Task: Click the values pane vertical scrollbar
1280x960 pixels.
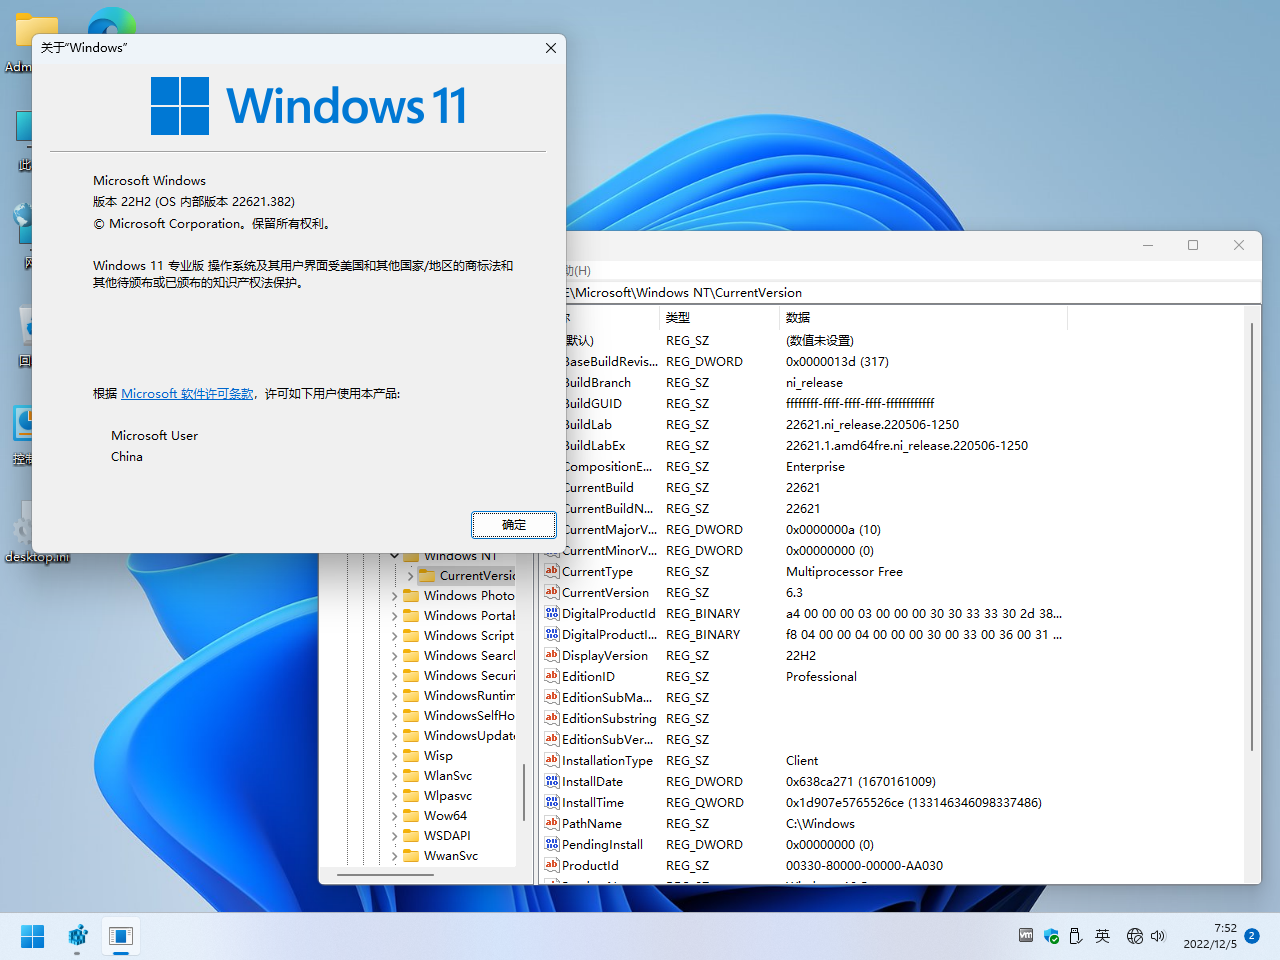Action: click(1252, 536)
